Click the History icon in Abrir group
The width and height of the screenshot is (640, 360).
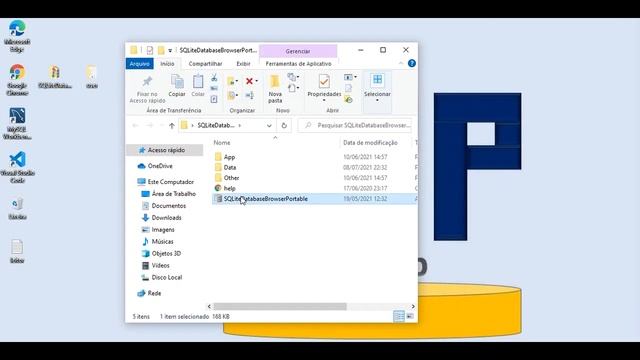[348, 99]
